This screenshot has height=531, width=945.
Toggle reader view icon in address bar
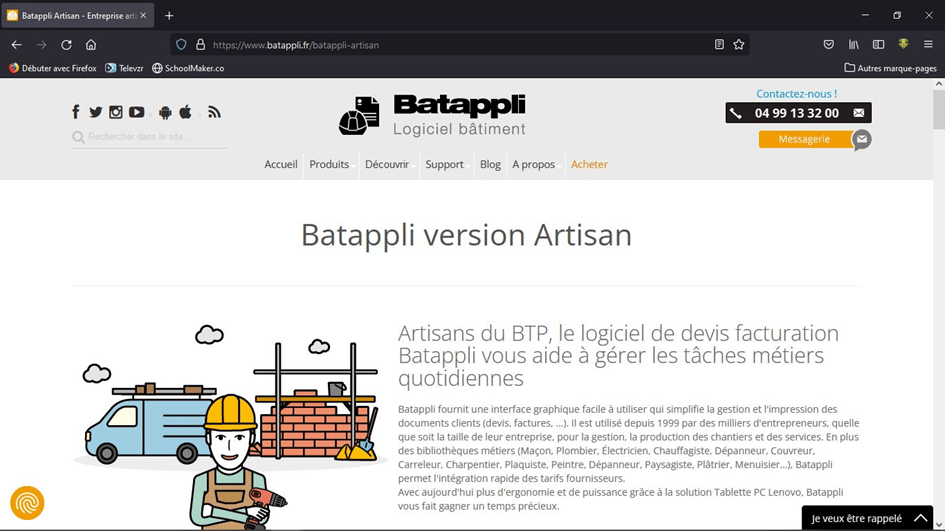(x=719, y=45)
